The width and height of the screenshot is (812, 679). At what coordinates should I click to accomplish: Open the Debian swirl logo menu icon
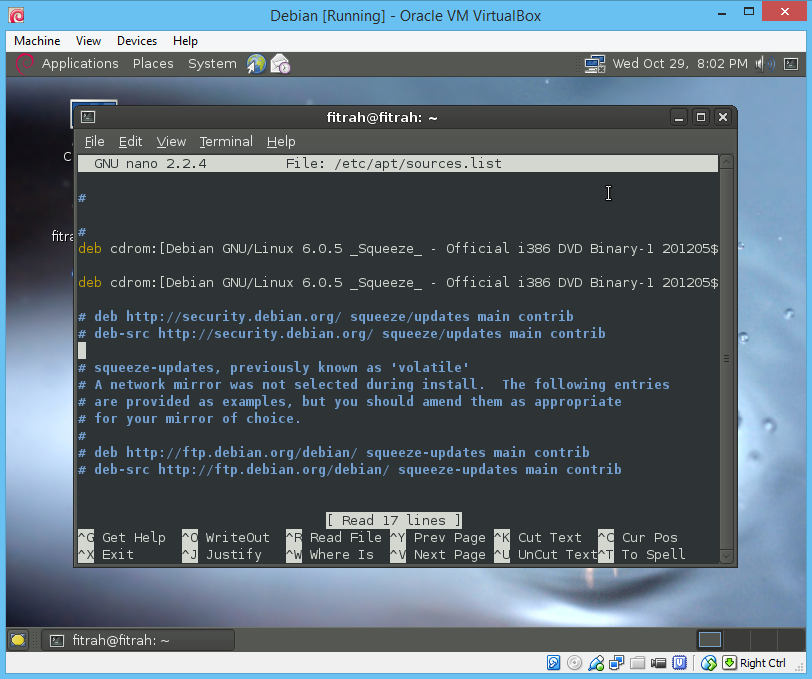[24, 64]
